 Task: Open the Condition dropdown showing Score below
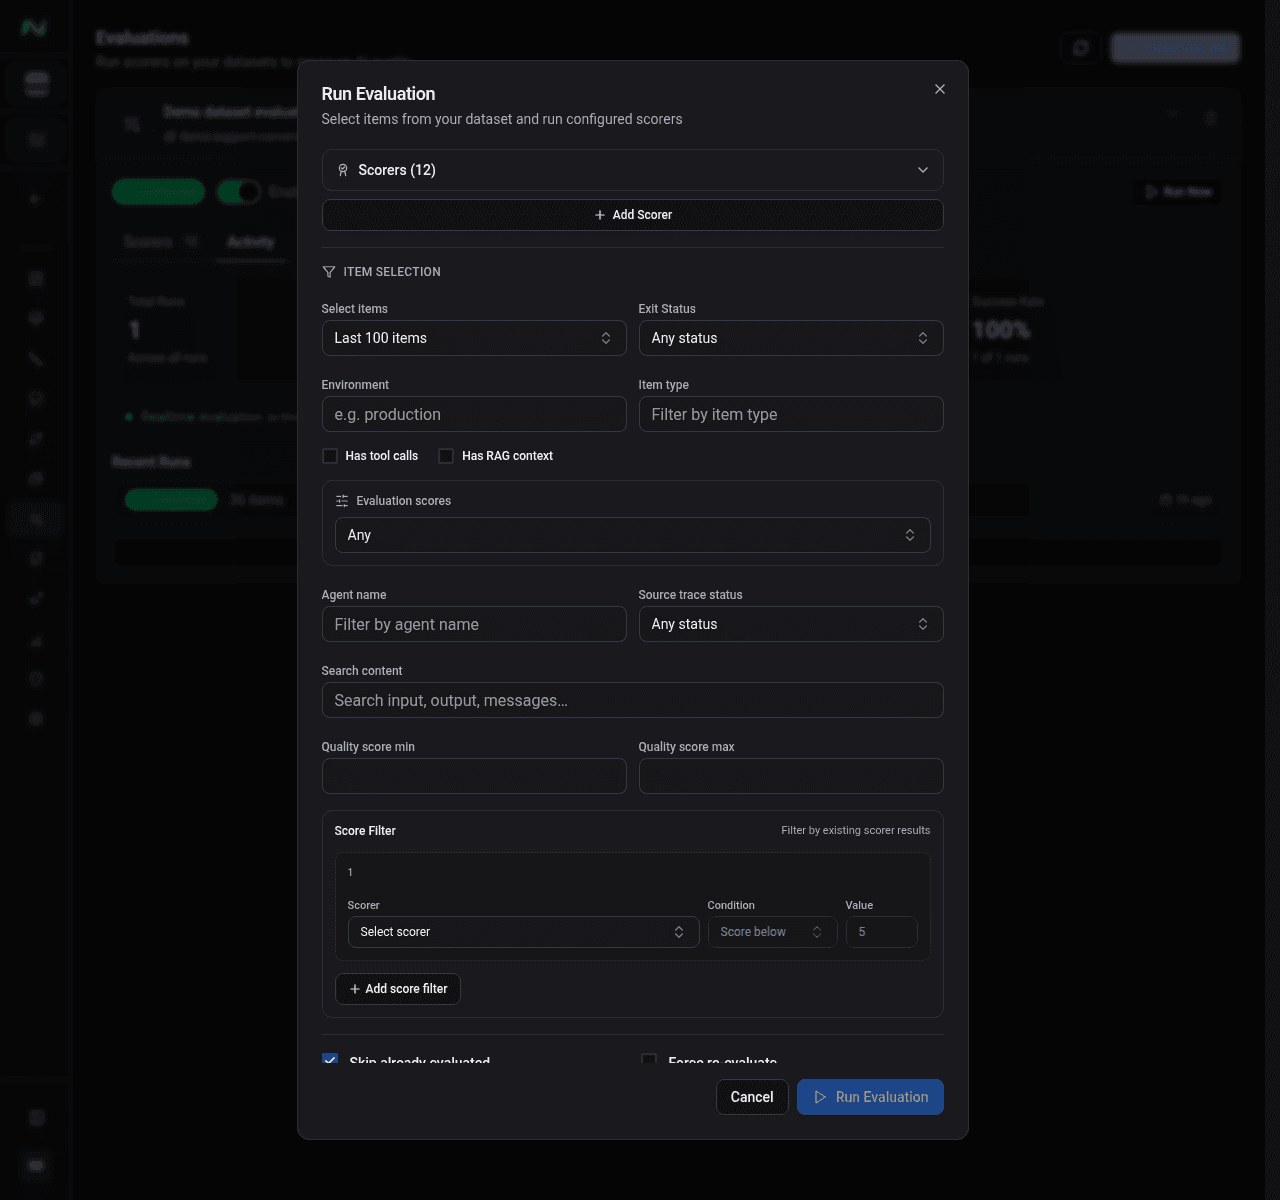point(772,932)
